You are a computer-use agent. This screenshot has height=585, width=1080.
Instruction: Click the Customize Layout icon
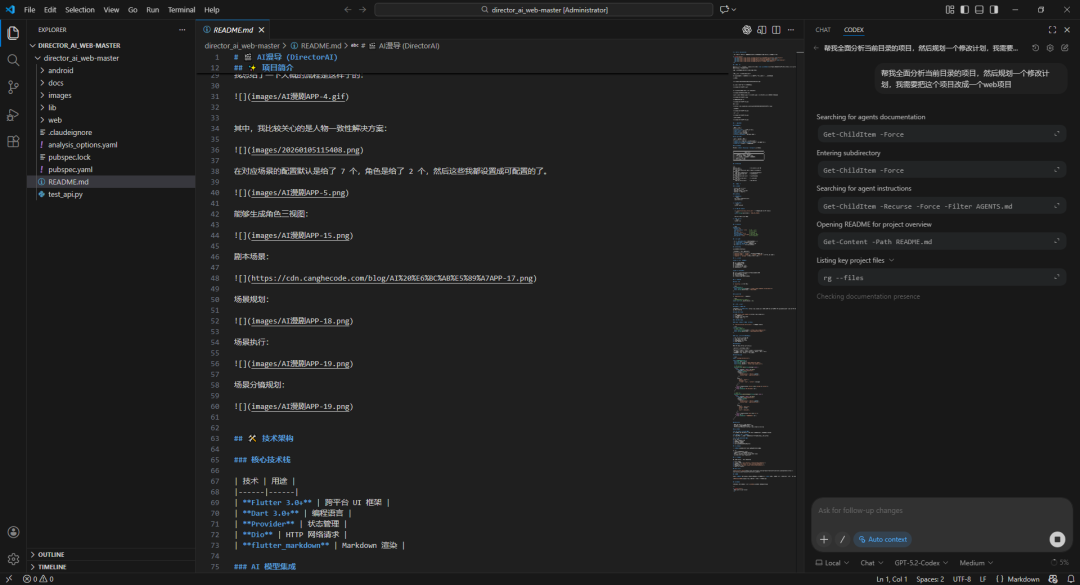tap(950, 10)
